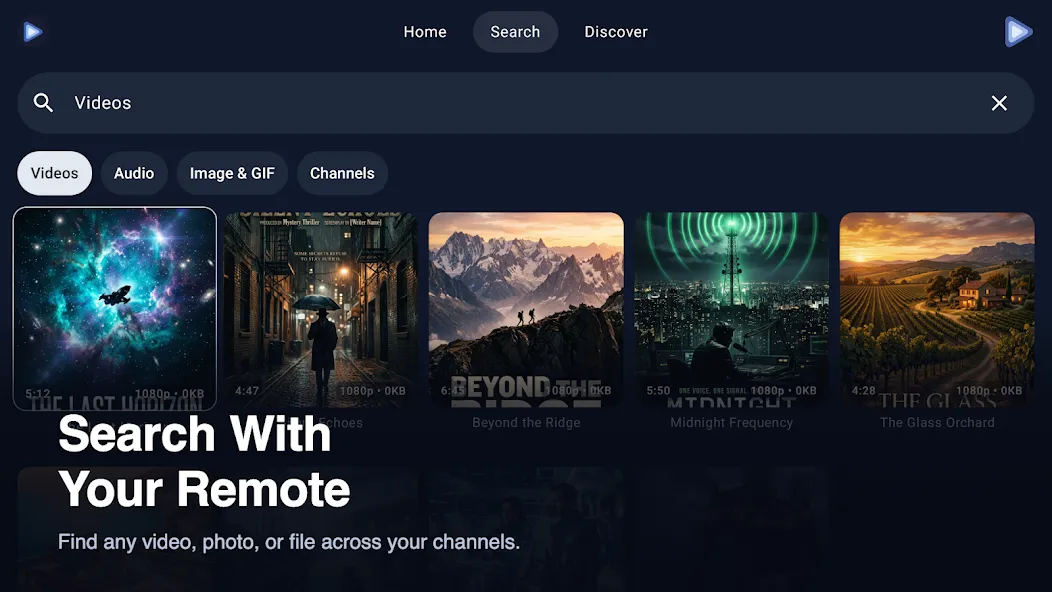
Task: Select the Search tab
Action: tap(515, 32)
